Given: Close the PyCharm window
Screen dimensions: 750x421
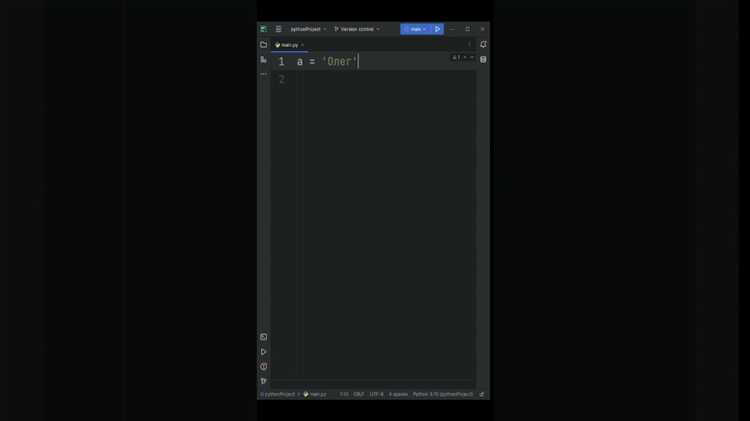Looking at the screenshot, I should click(x=482, y=29).
